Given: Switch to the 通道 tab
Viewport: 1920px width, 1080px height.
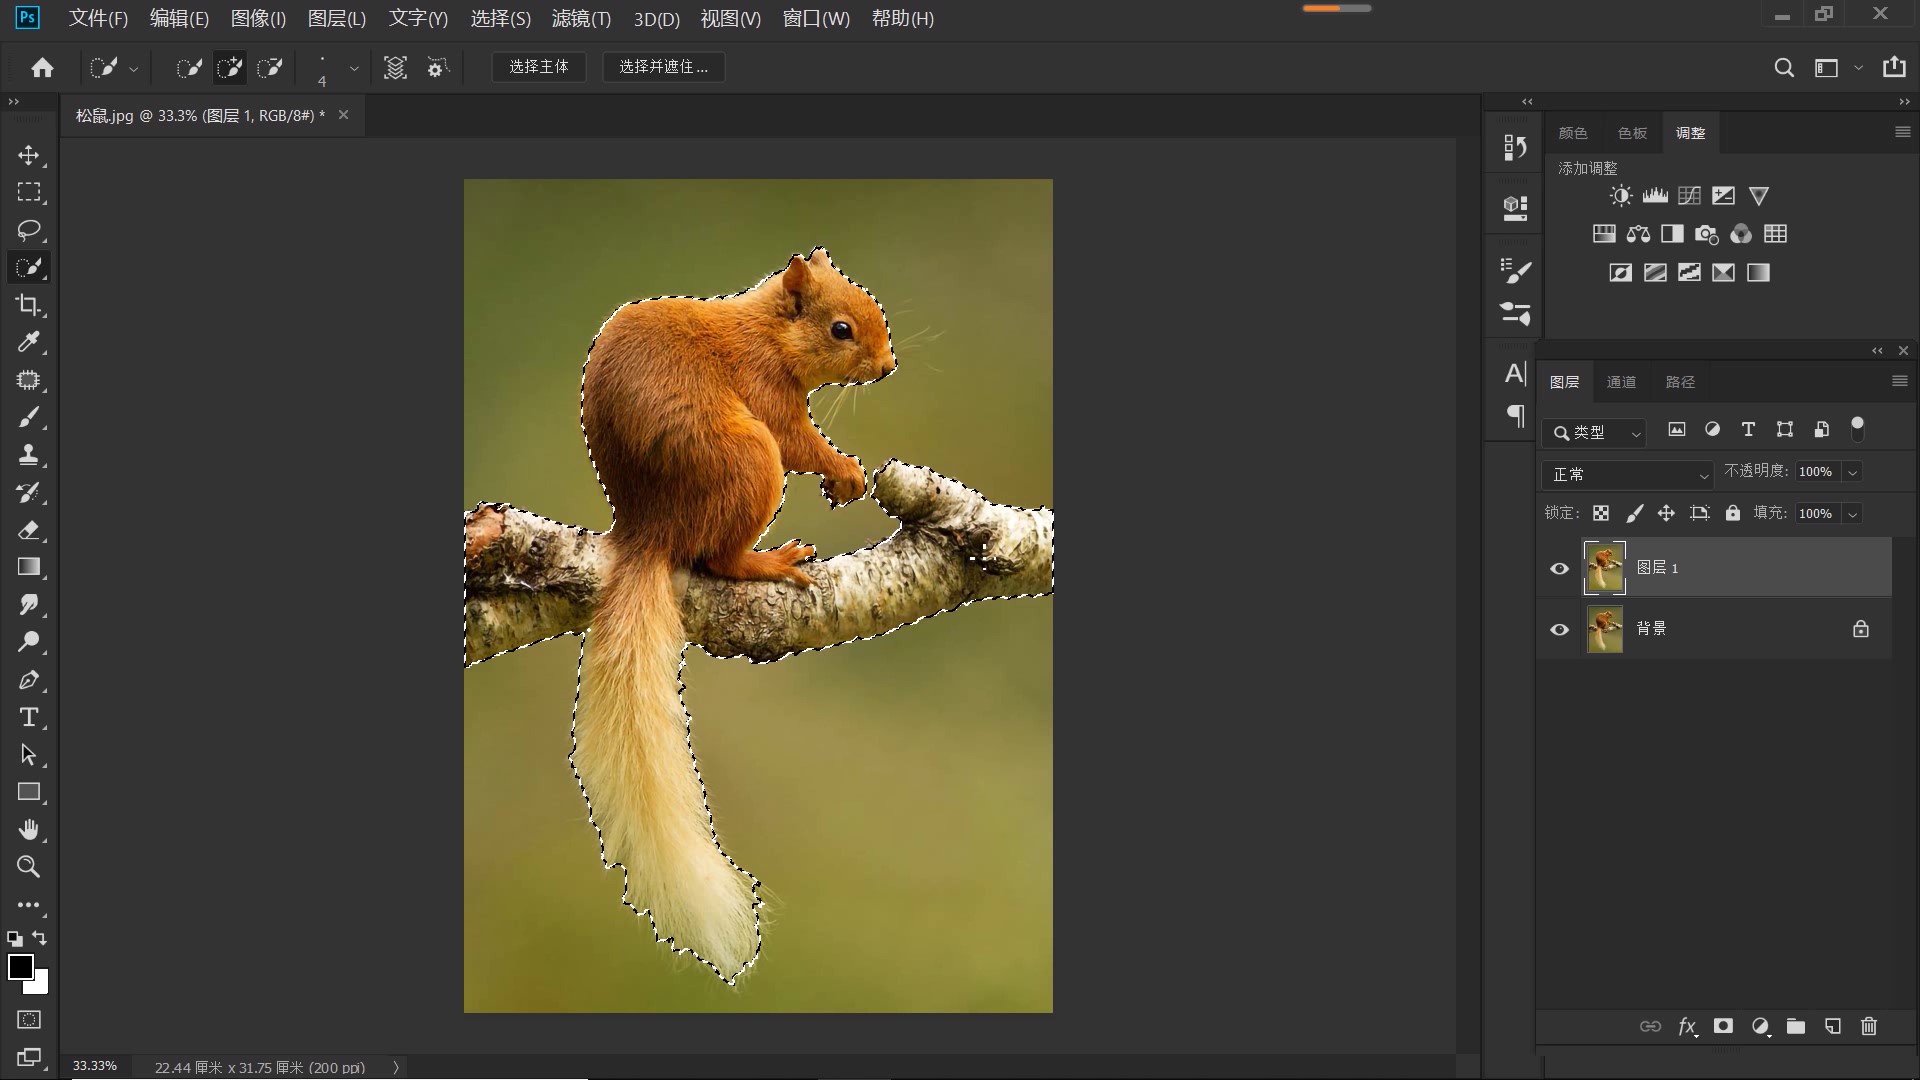Looking at the screenshot, I should 1621,382.
